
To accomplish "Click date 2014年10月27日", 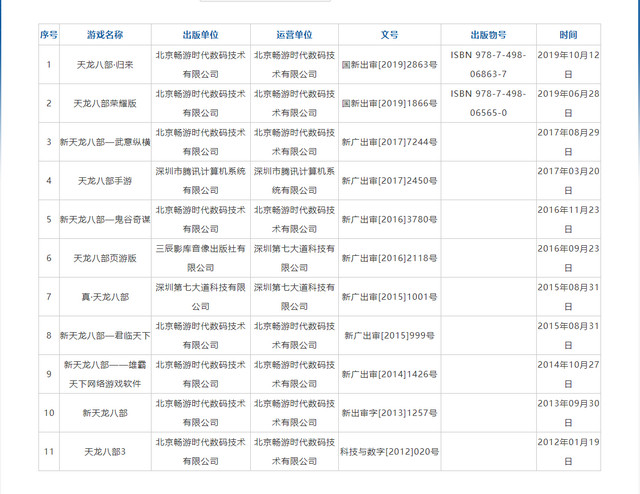I will pos(568,374).
